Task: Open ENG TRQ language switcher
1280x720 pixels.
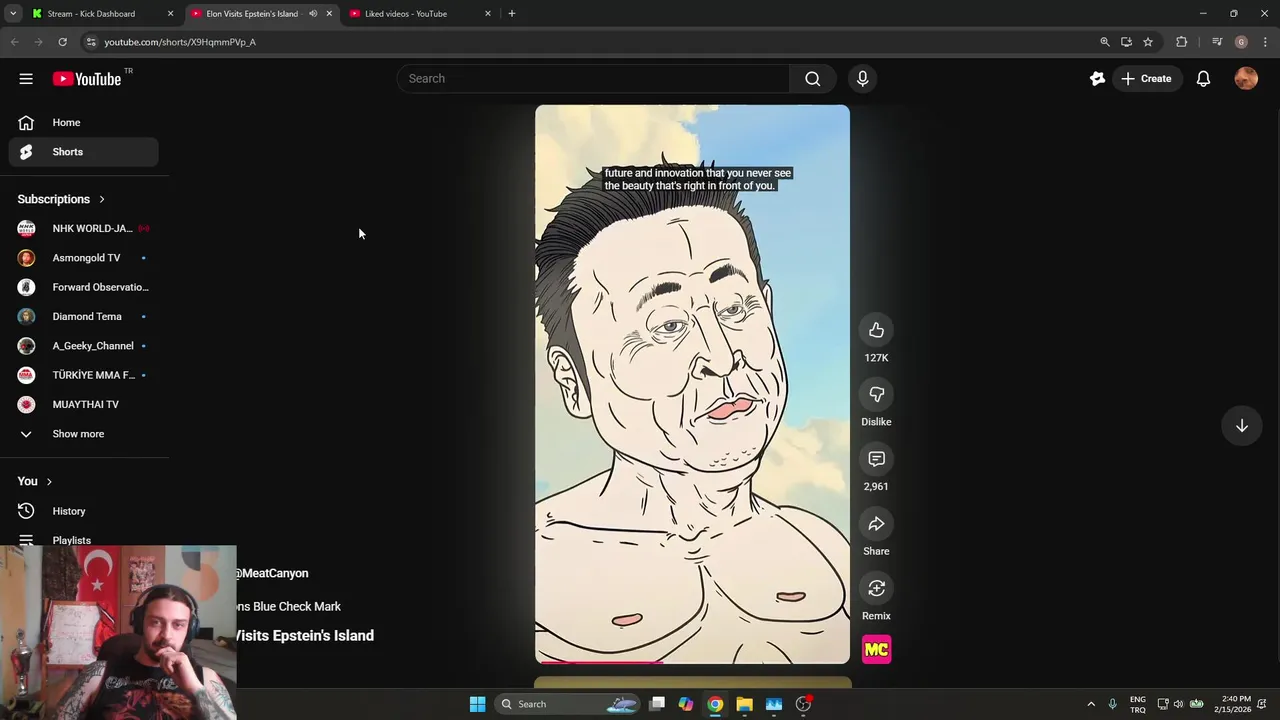Action: 1138,704
